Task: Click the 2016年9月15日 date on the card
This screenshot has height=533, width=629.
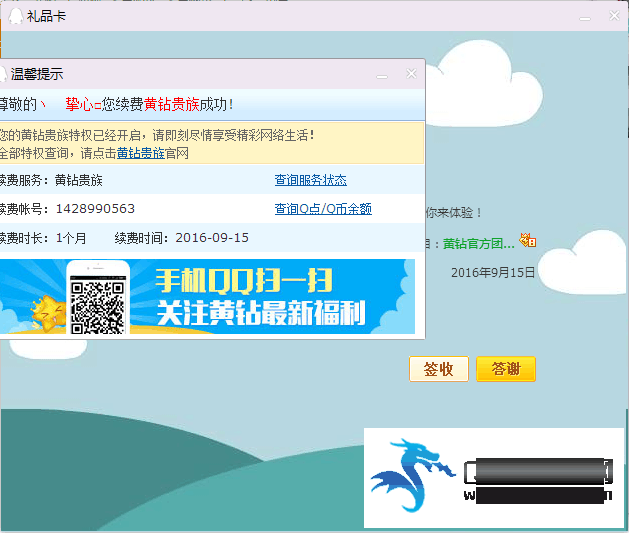Action: [493, 273]
